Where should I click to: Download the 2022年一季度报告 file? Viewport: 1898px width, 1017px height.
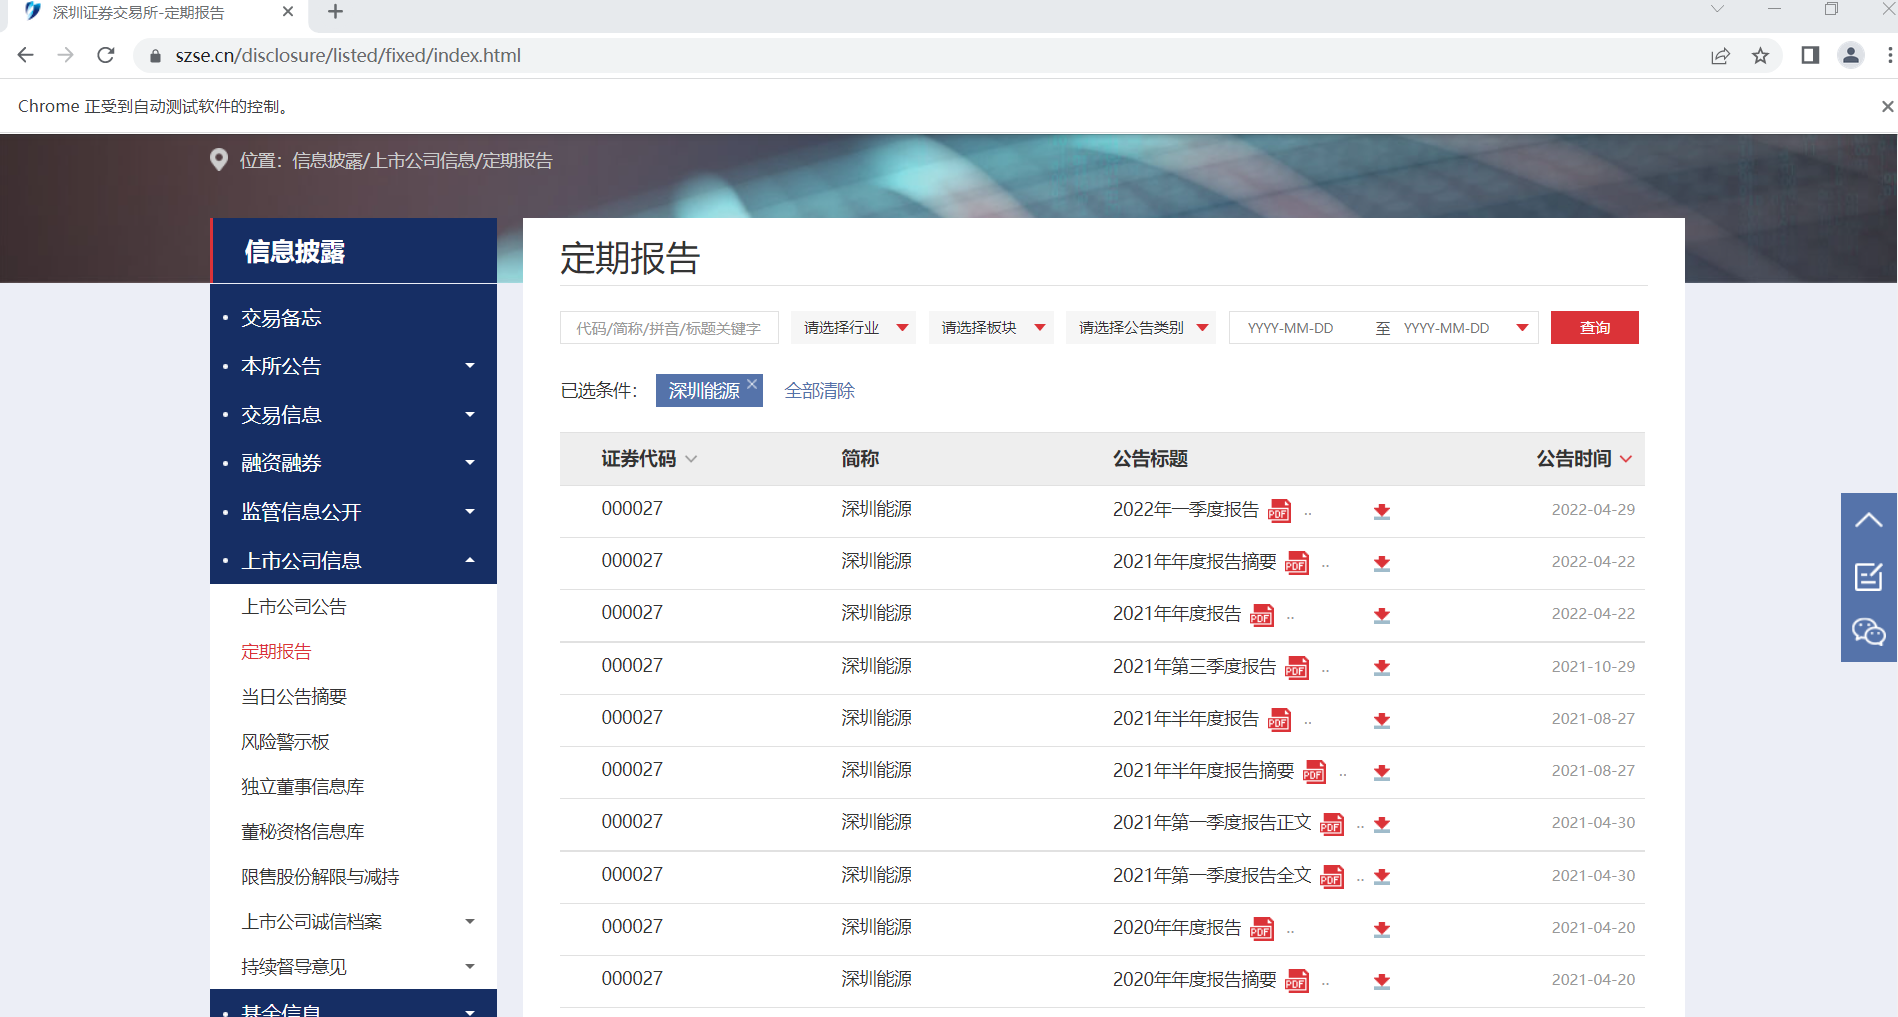(x=1382, y=511)
